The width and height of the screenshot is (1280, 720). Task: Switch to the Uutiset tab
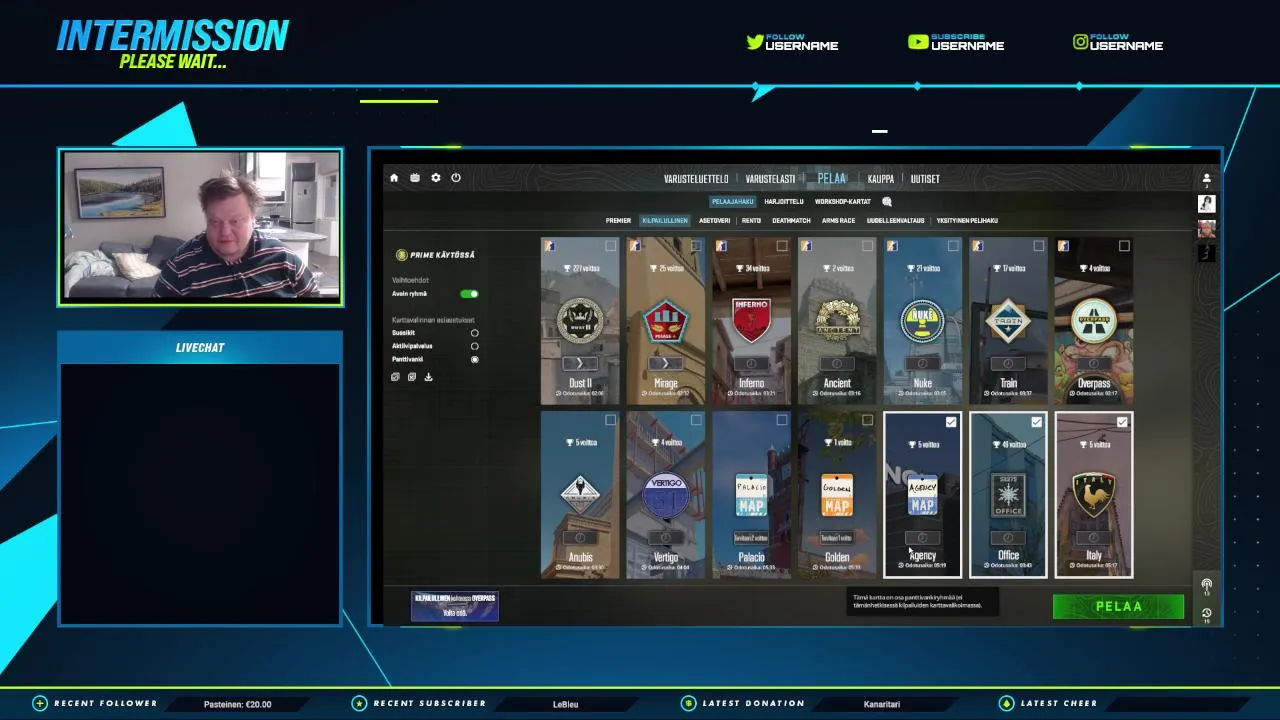925,179
